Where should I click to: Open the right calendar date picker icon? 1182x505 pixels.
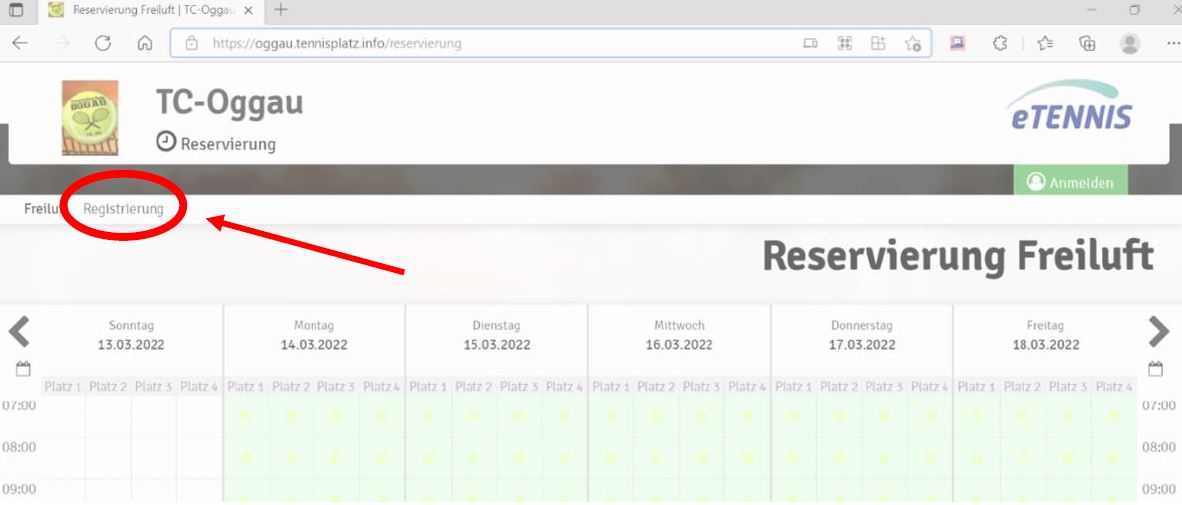[1158, 368]
